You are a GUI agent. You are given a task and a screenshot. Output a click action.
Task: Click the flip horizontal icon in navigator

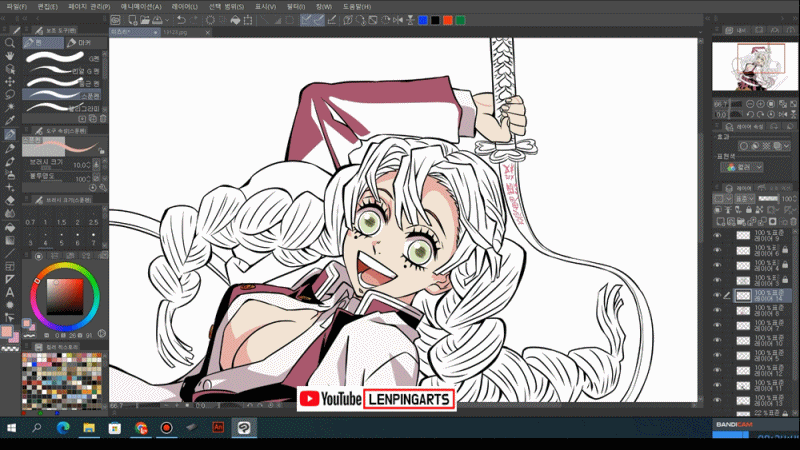(x=783, y=114)
